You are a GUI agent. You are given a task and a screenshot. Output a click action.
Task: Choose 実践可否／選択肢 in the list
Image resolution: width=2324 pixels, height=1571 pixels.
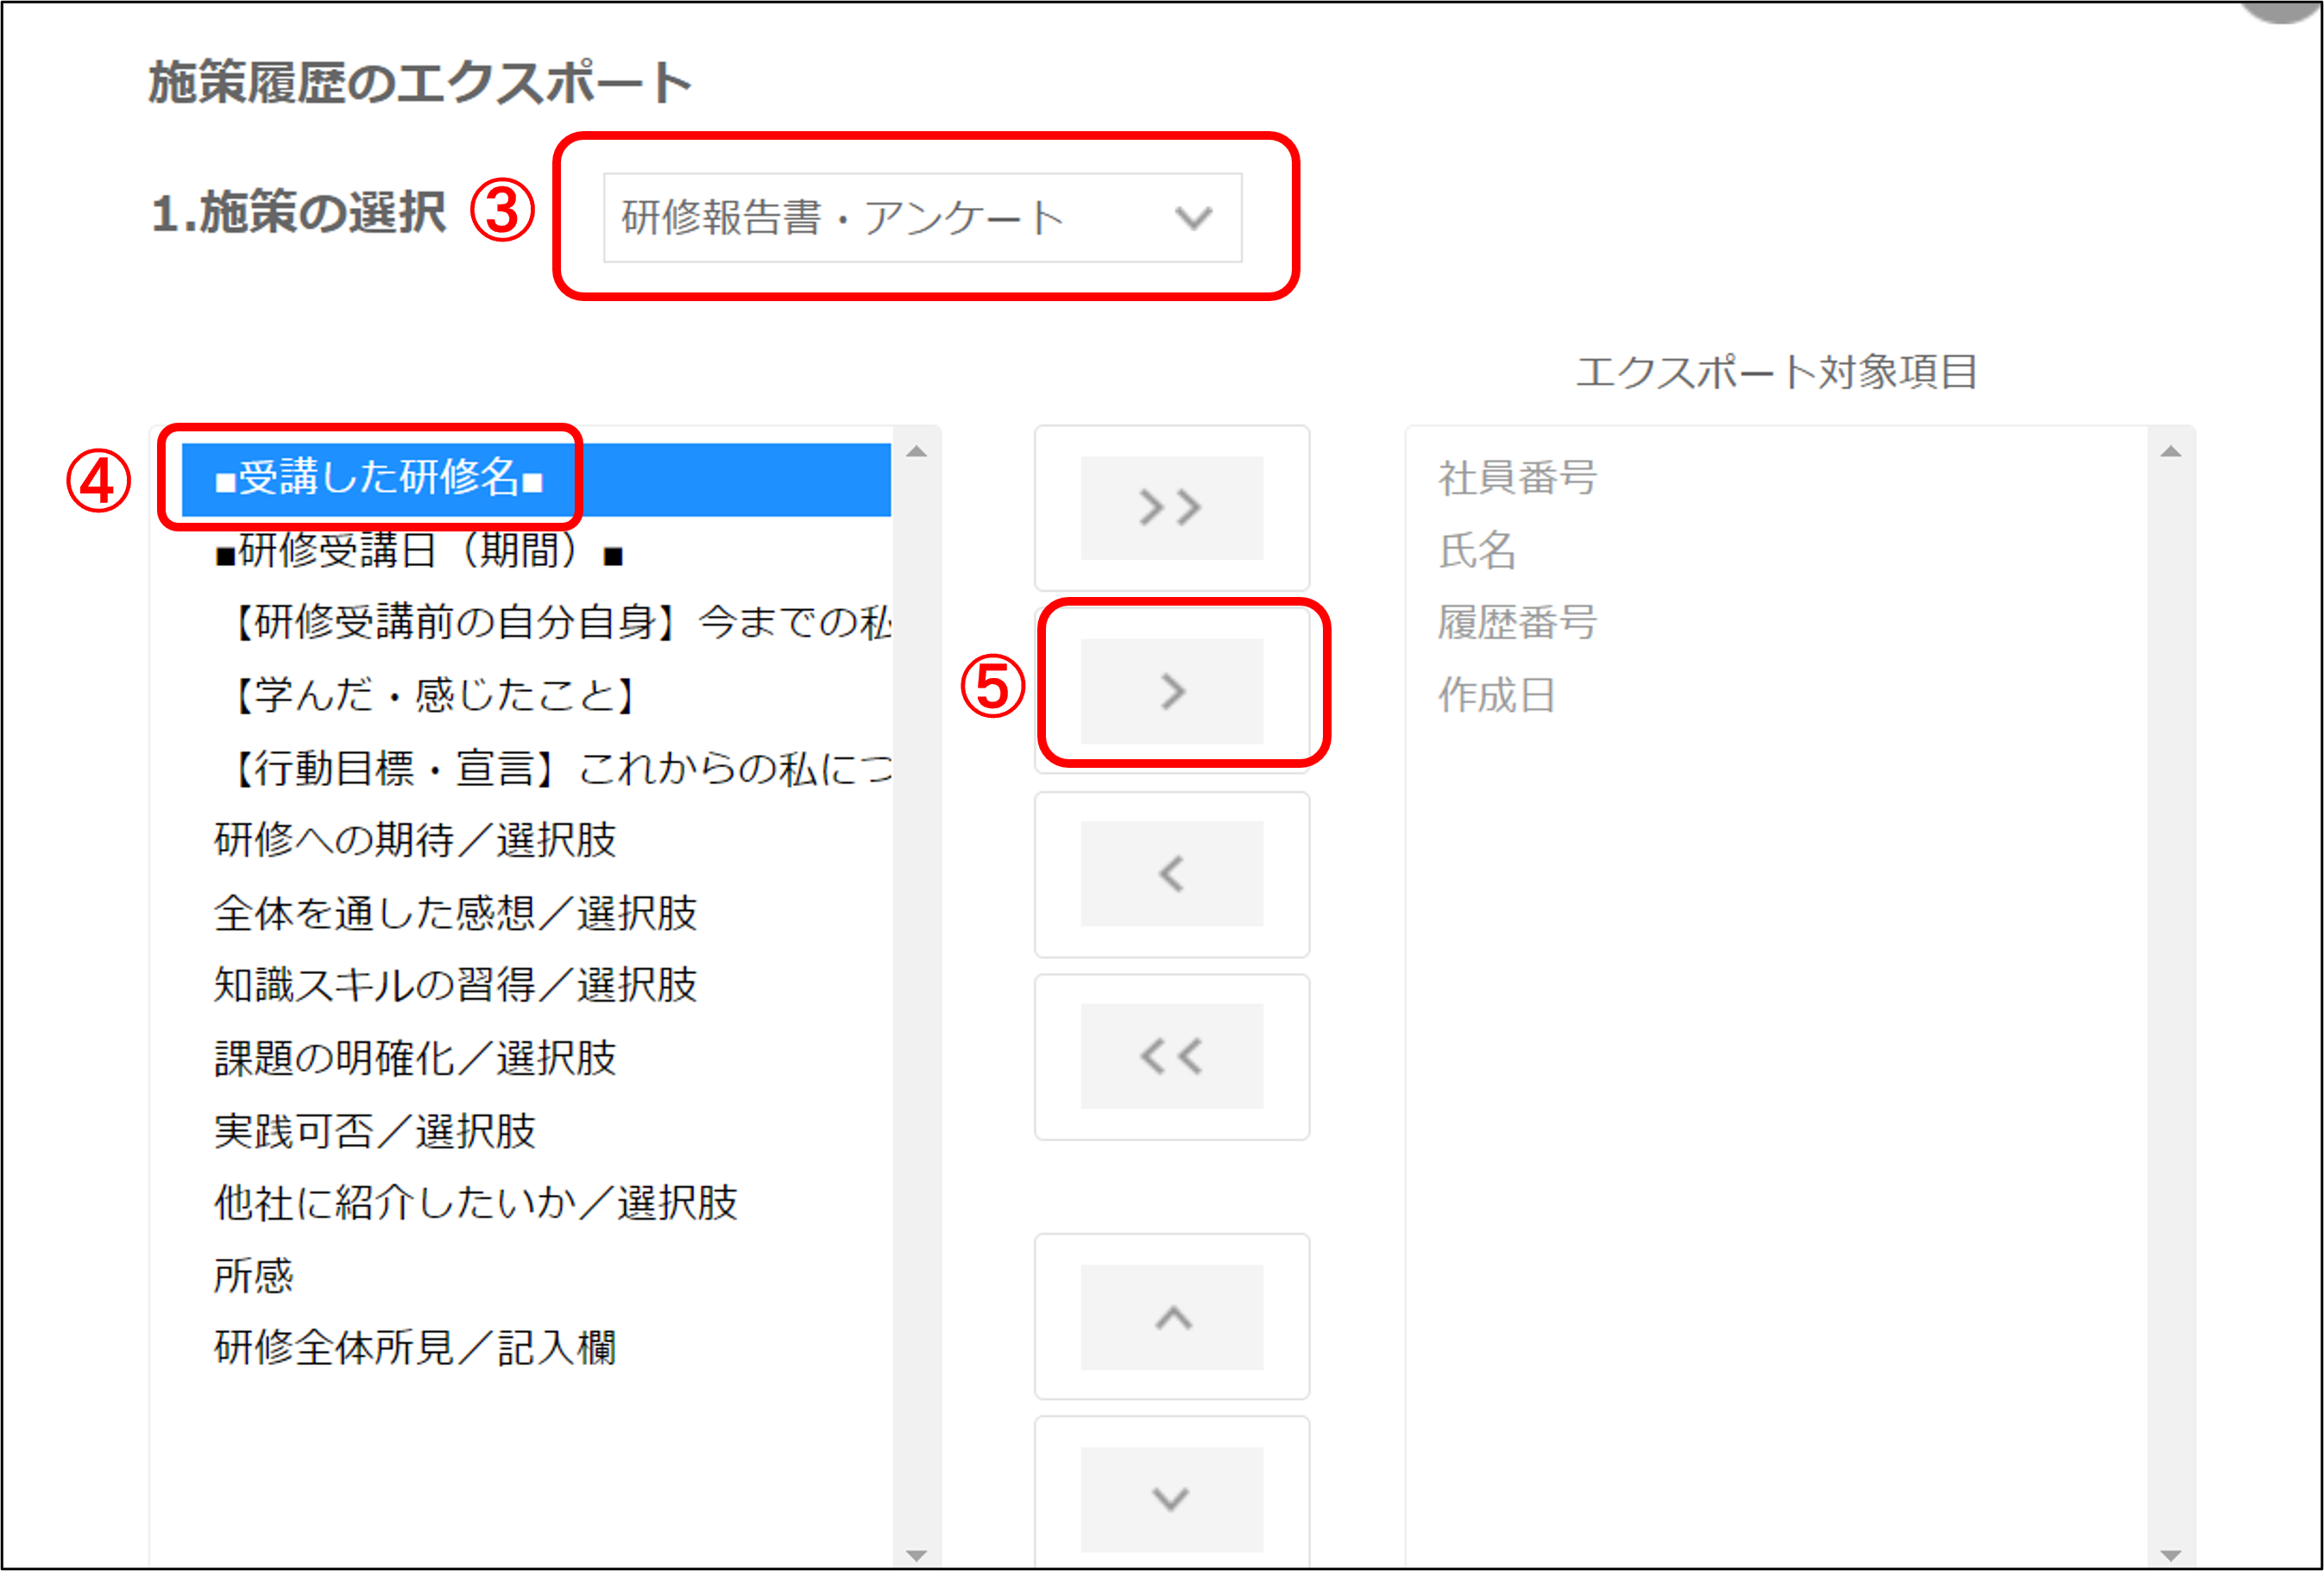375,1131
